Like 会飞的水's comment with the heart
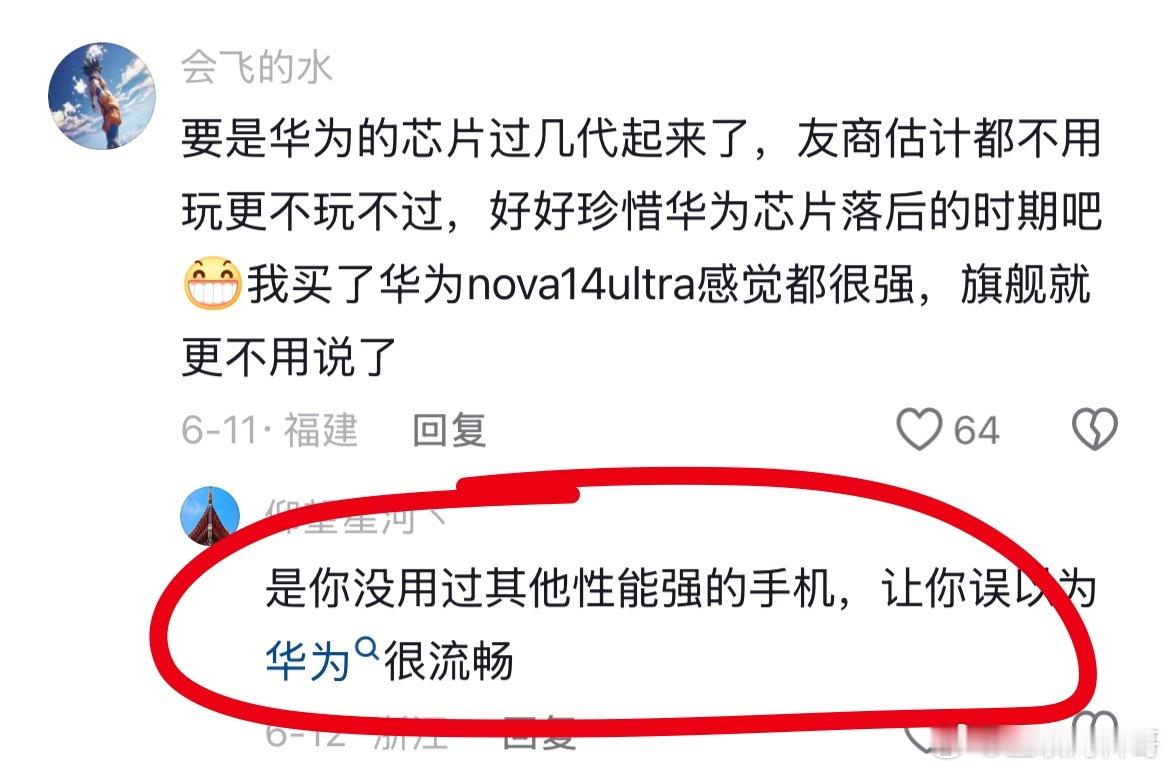The image size is (1170, 771). click(x=919, y=429)
